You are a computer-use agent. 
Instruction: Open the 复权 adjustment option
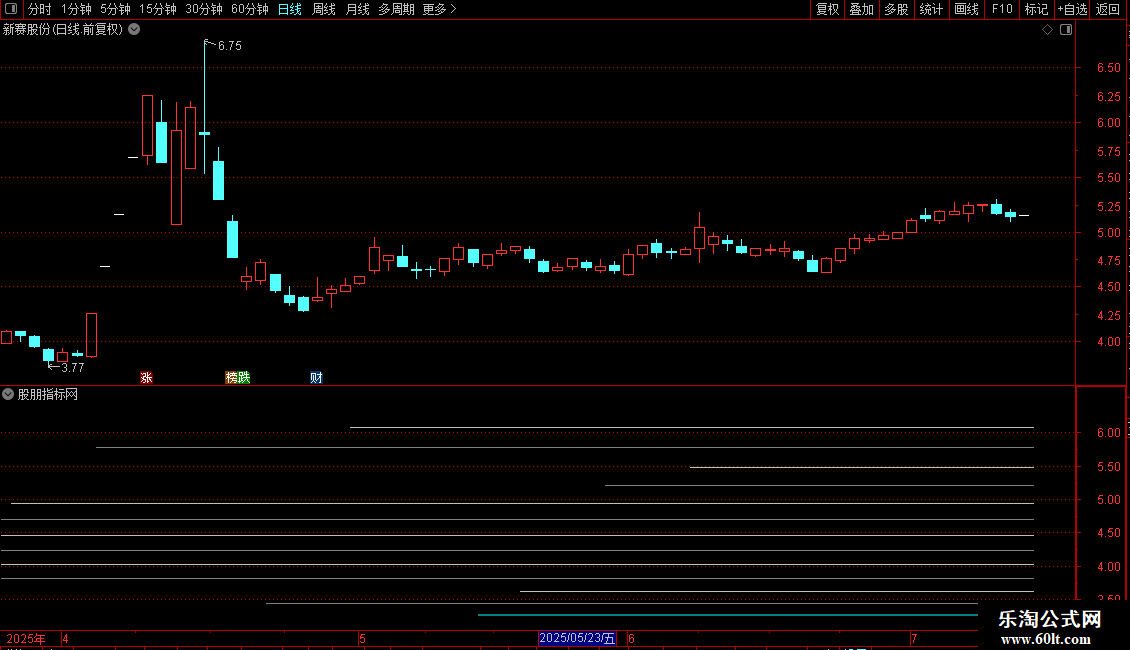[827, 9]
